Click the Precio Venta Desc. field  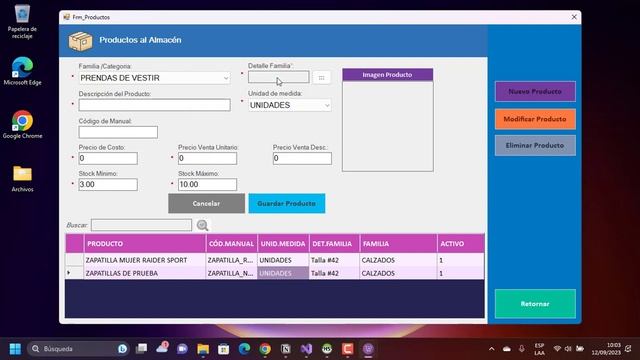tap(302, 158)
